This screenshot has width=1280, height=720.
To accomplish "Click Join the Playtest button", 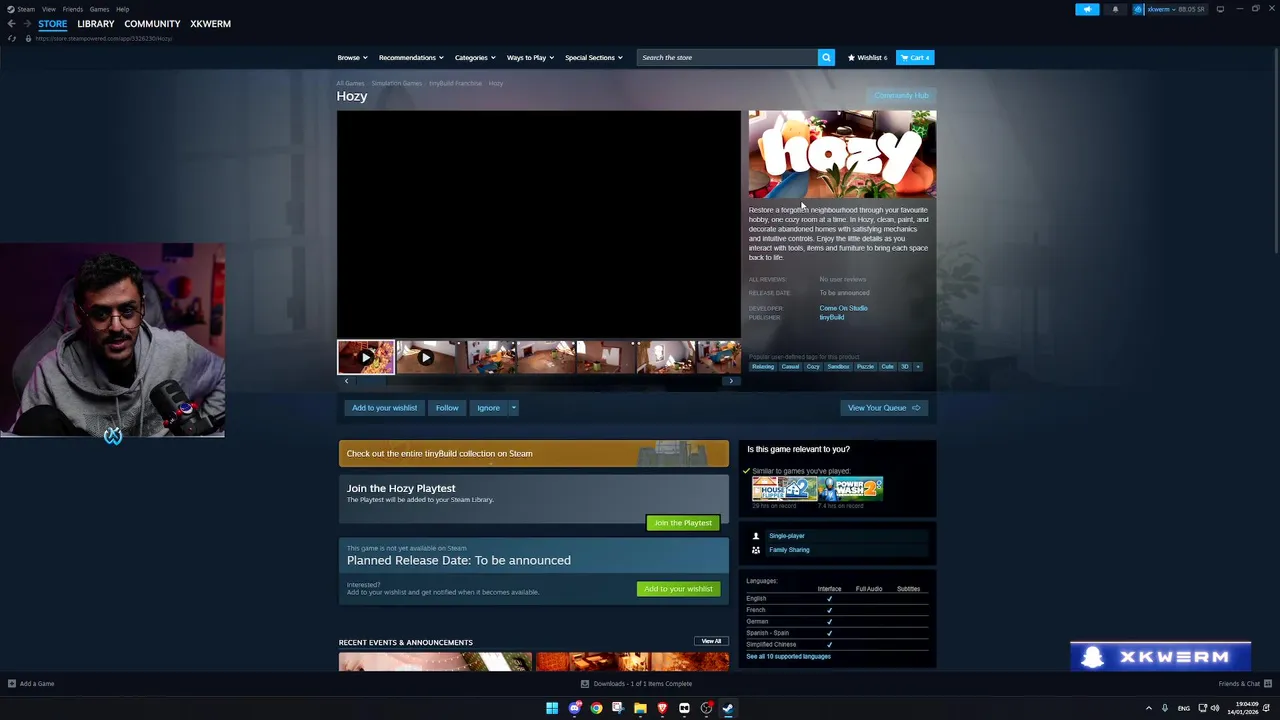I will pos(683,523).
